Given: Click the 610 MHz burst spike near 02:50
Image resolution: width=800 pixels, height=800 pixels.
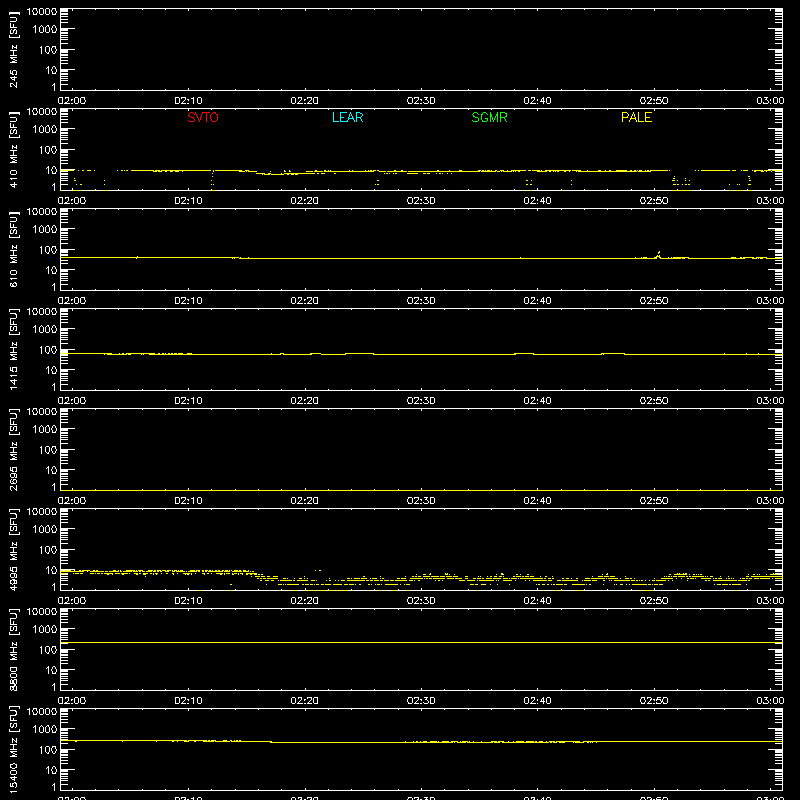Looking at the screenshot, I should coord(658,254).
